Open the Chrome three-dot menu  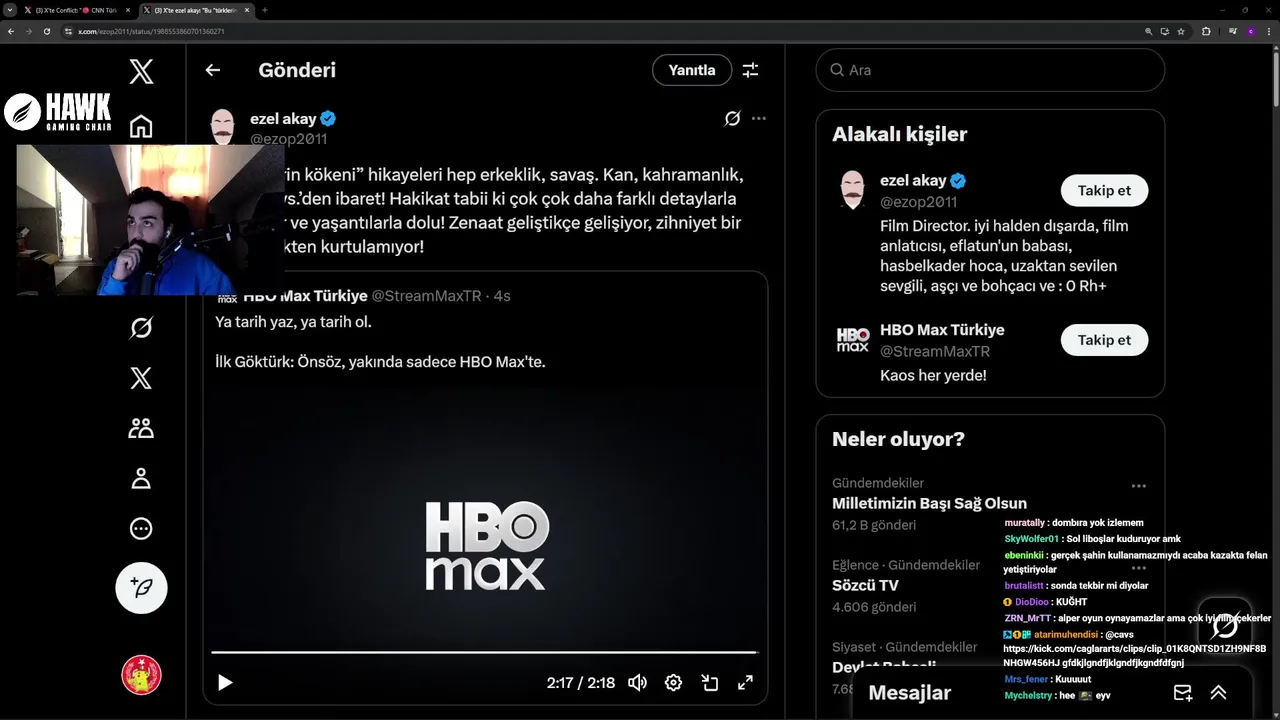point(1268,31)
